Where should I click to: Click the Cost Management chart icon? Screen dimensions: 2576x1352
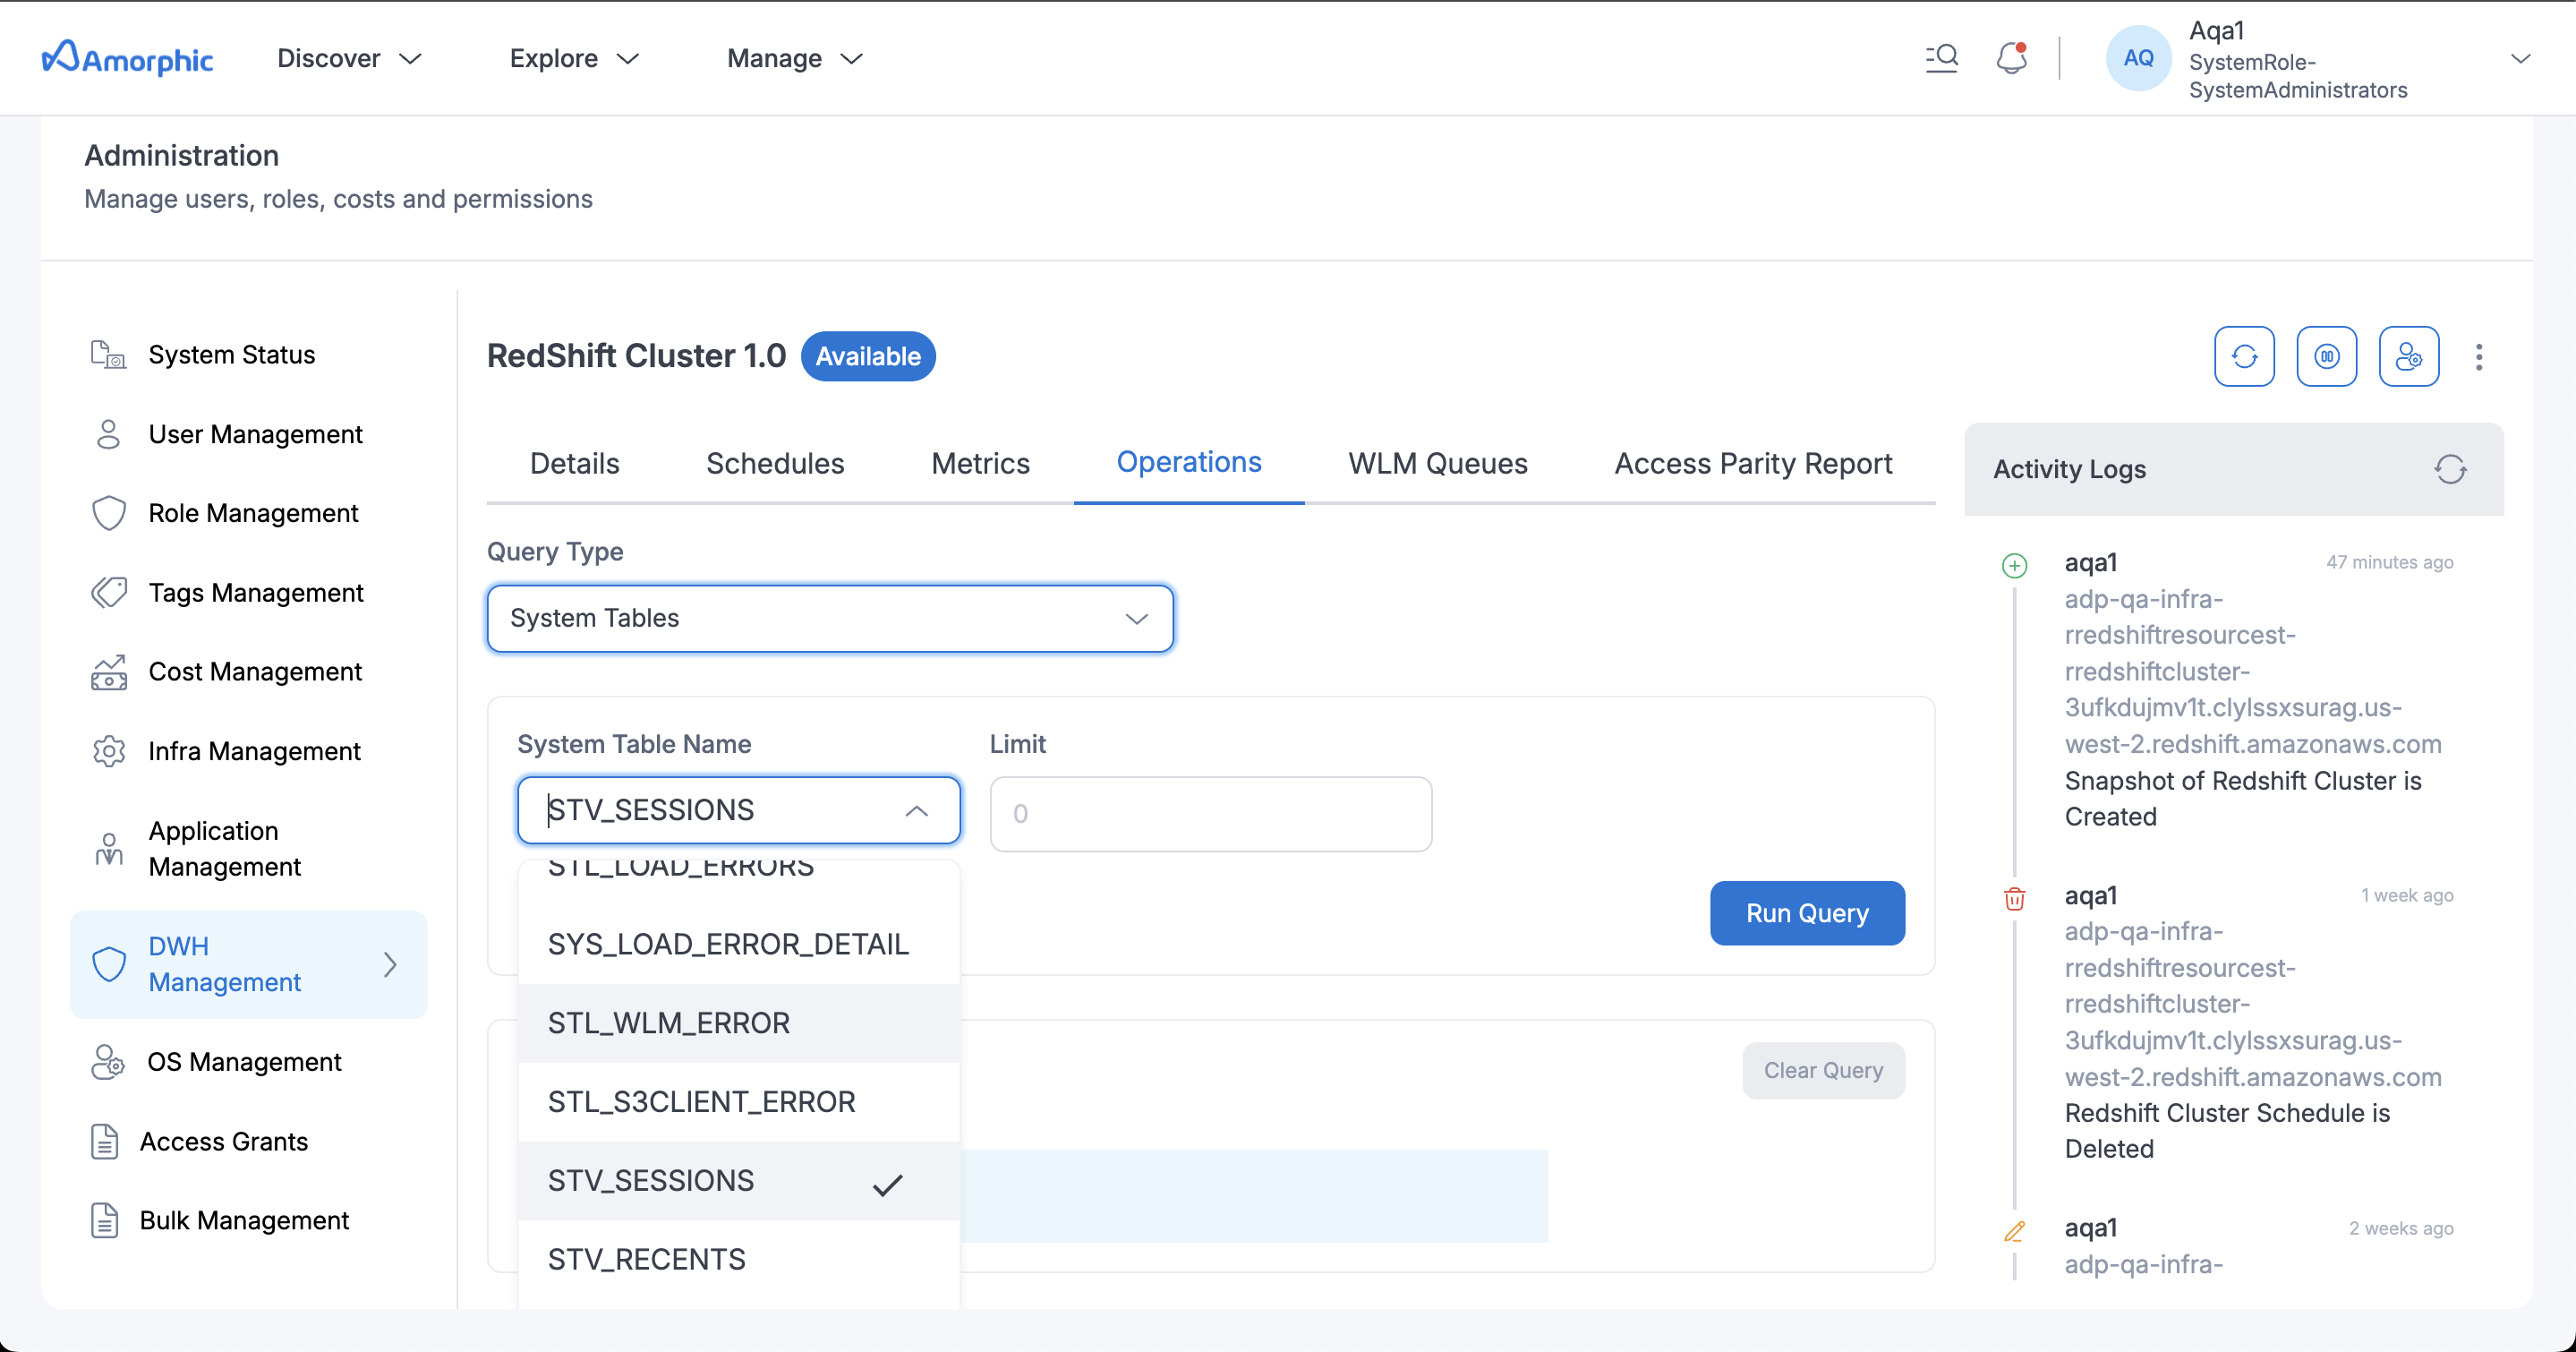(108, 672)
